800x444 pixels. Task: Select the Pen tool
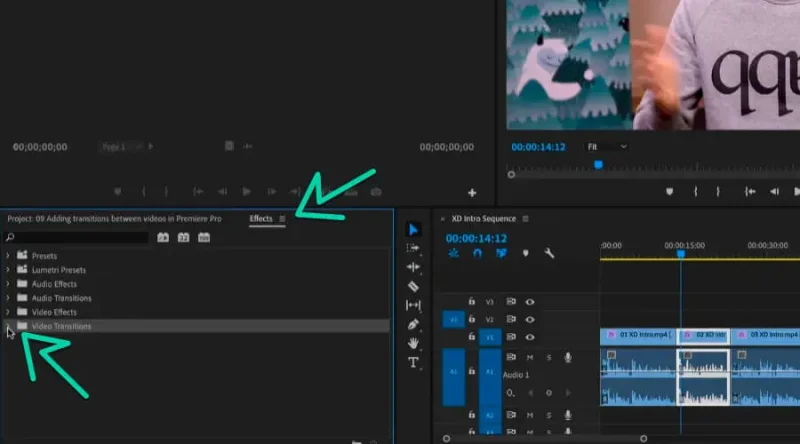point(413,324)
